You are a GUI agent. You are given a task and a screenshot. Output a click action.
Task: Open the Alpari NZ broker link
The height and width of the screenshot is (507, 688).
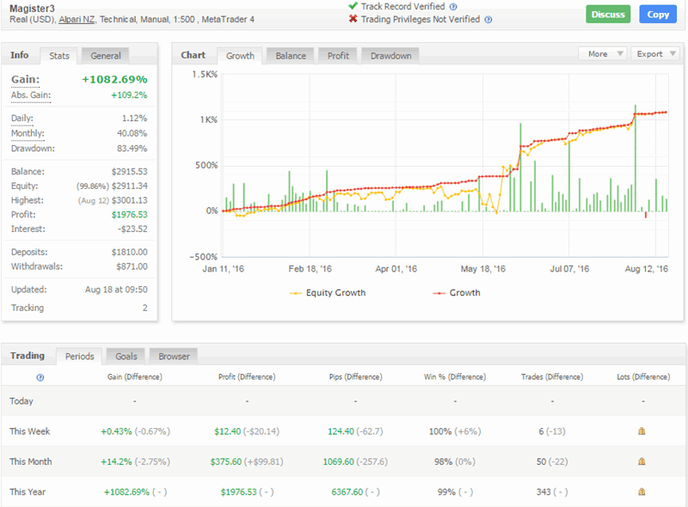tap(76, 19)
